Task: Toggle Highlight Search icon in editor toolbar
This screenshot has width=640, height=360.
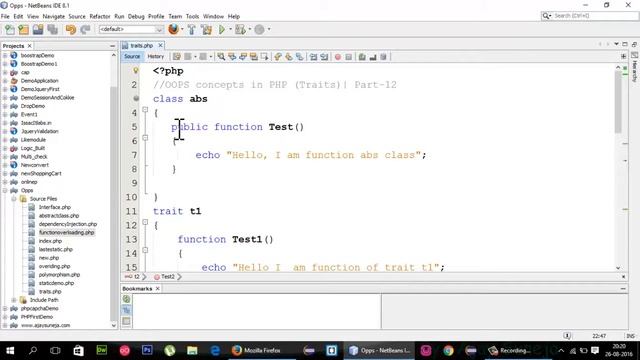Action: tap(253, 57)
